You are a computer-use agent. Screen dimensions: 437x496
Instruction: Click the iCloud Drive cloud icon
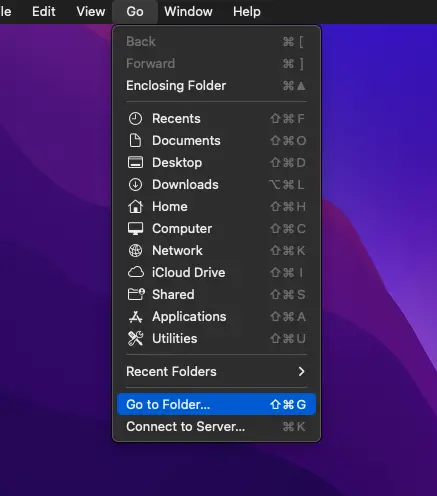click(136, 272)
